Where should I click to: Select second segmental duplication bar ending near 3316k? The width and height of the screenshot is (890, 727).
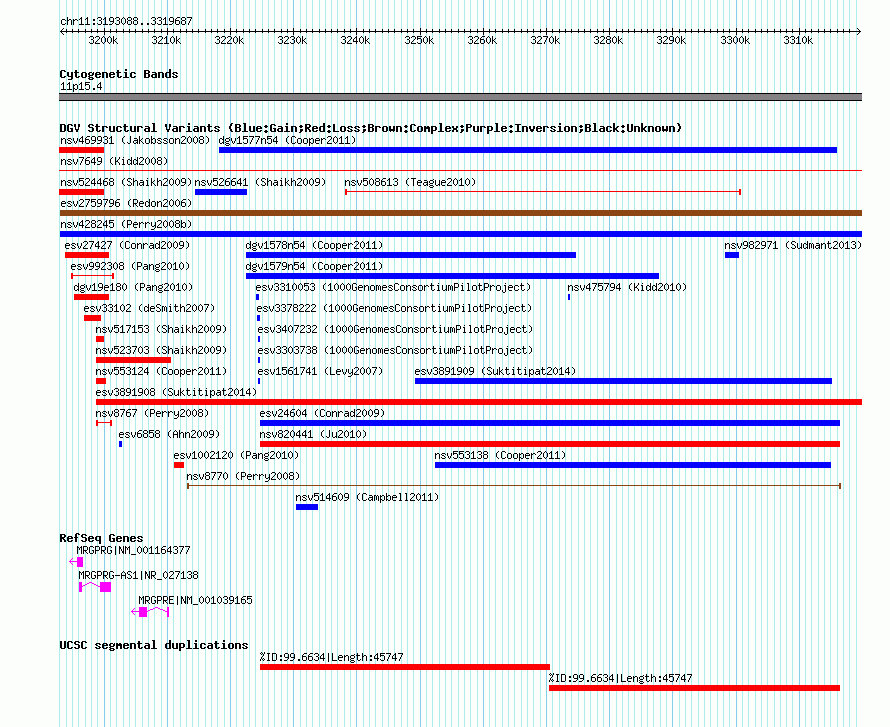[694, 688]
